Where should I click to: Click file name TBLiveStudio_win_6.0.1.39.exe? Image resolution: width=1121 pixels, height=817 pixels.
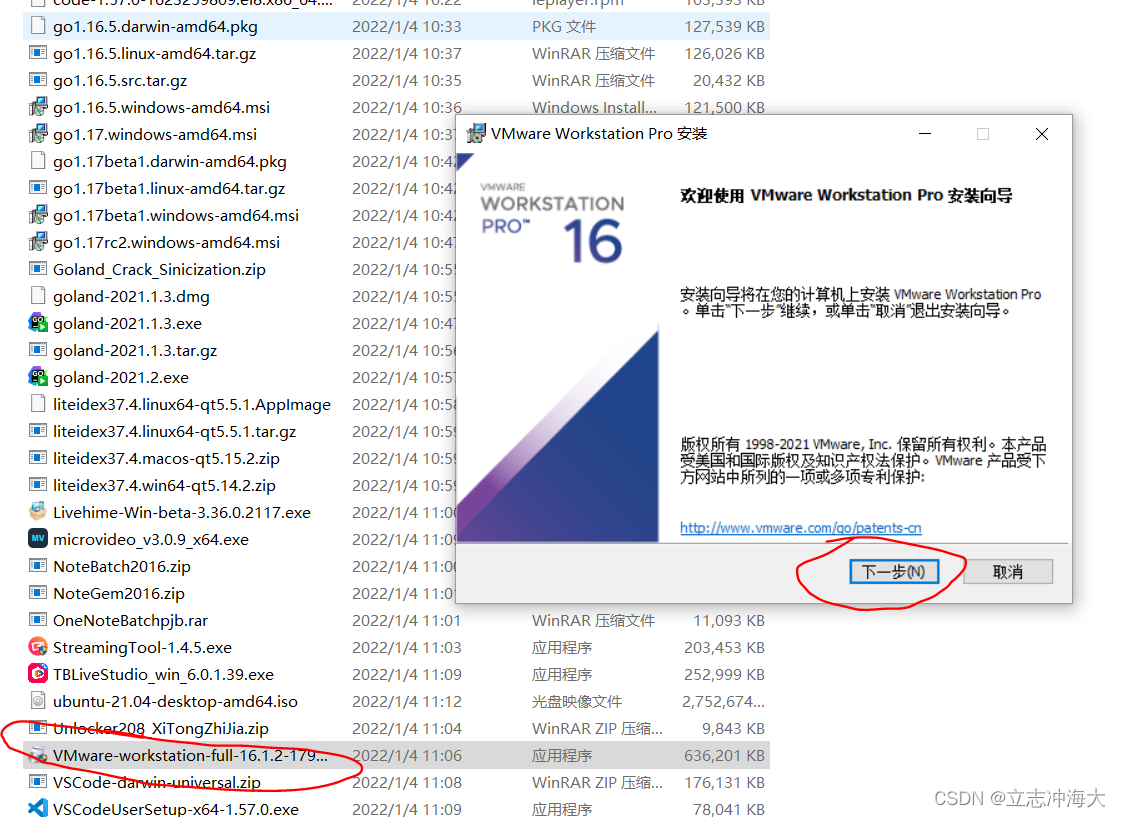163,675
